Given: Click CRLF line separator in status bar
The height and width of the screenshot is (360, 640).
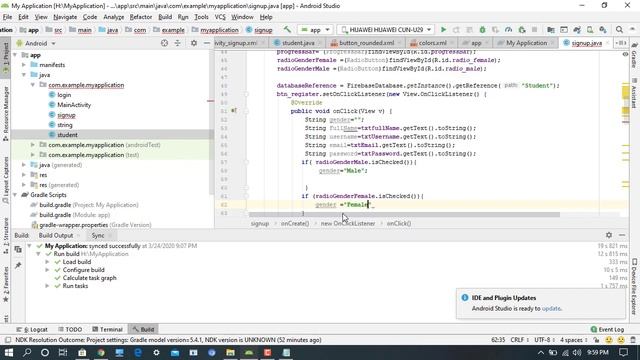Looking at the screenshot, I should [x=519, y=340].
